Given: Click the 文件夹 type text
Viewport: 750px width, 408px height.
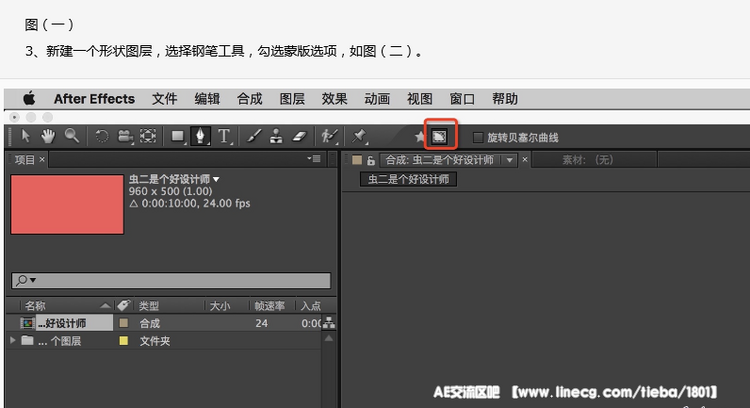Looking at the screenshot, I should [x=154, y=341].
